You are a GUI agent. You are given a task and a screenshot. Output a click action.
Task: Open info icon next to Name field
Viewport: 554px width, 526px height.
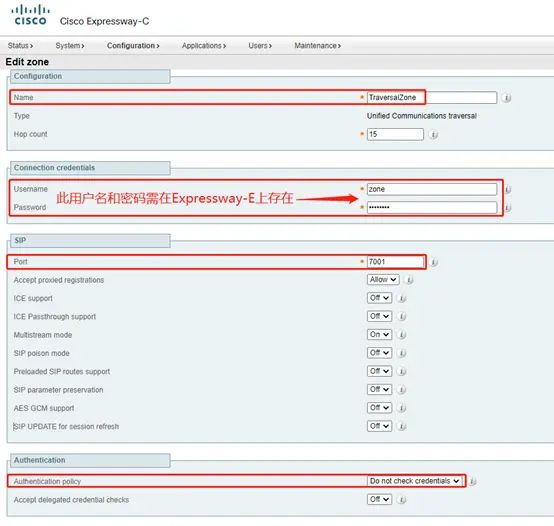506,97
